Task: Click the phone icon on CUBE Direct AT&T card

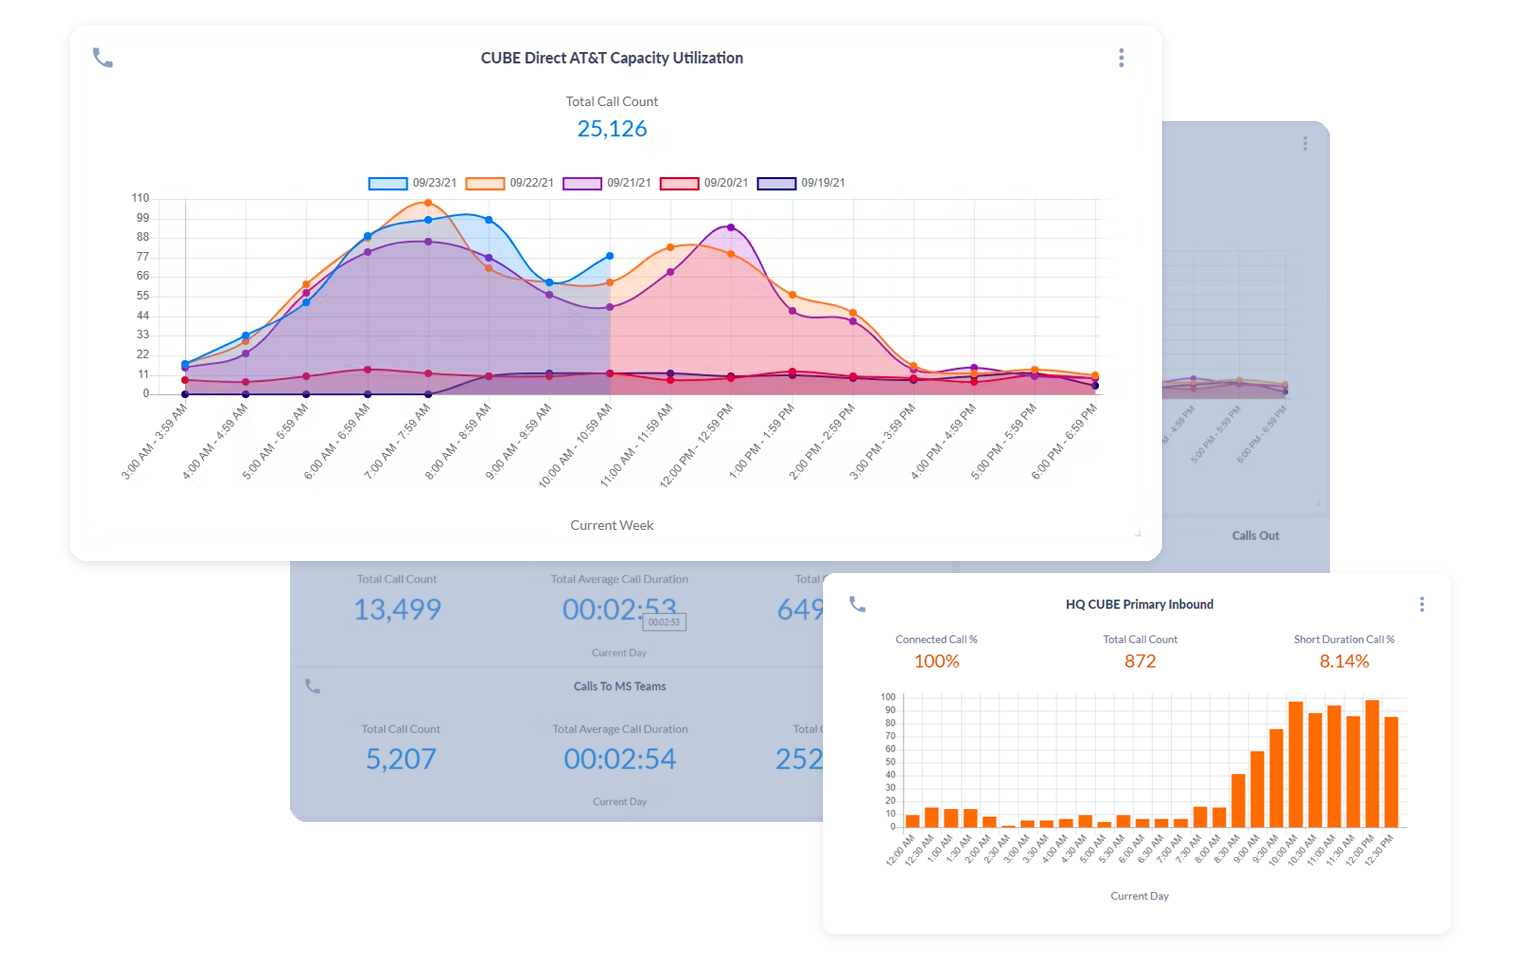Action: click(103, 58)
